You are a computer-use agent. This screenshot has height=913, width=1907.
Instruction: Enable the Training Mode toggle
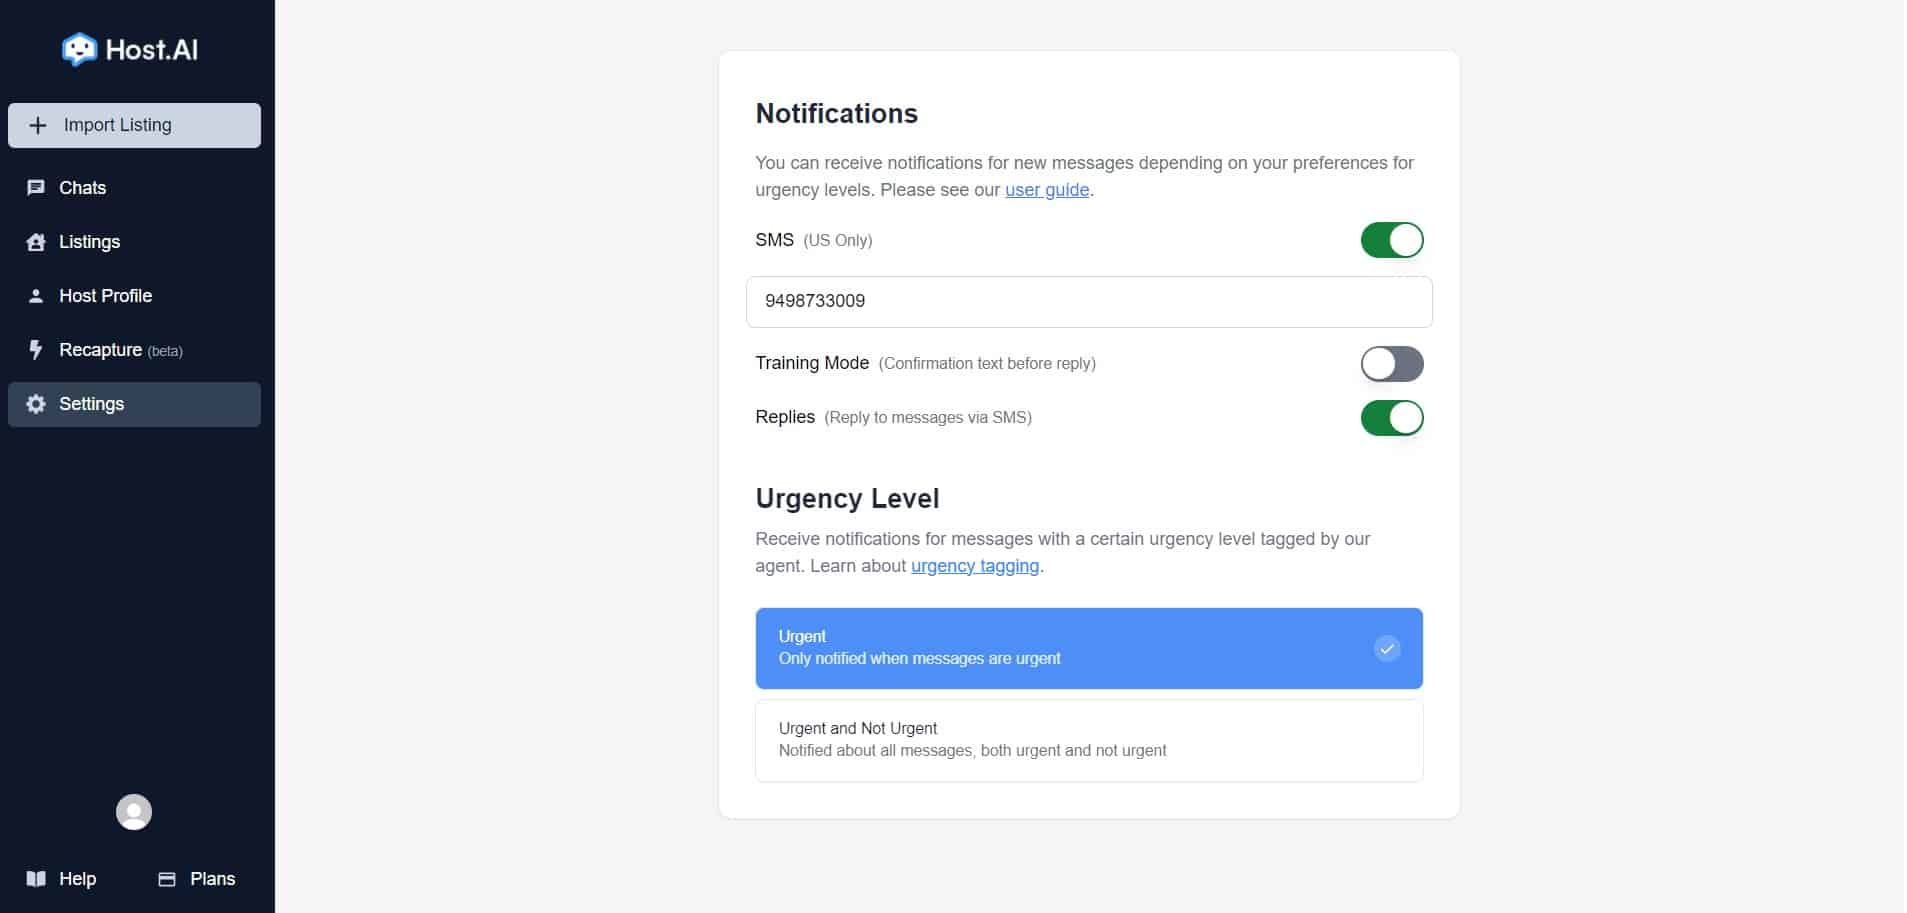click(1391, 364)
